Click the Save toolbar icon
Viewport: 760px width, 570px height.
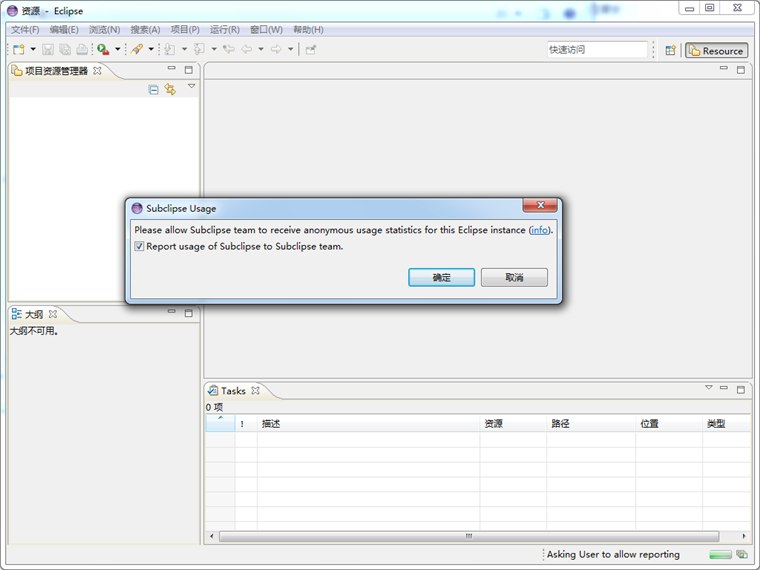48,49
